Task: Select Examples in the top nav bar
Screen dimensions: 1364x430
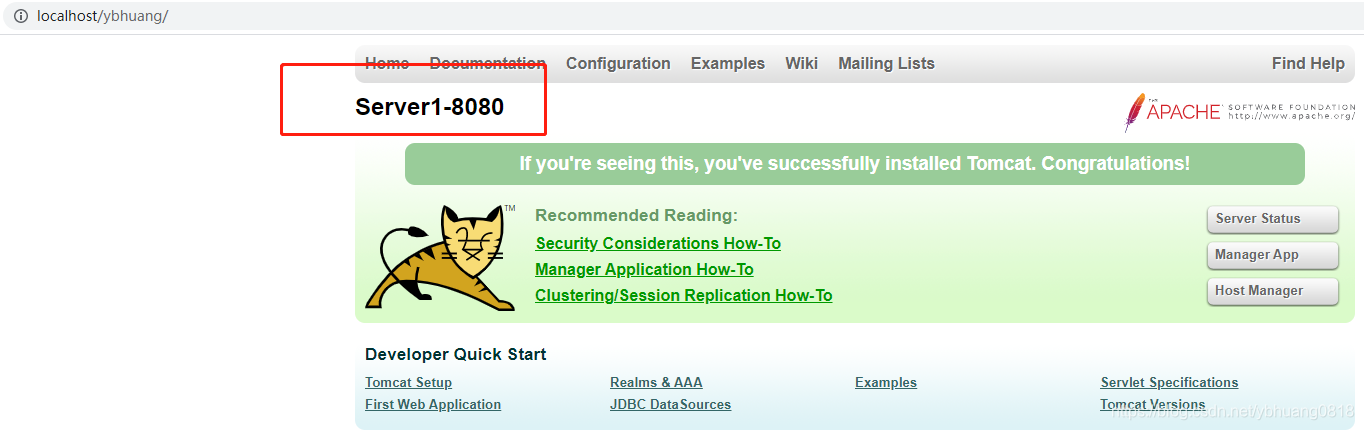Action: (728, 63)
